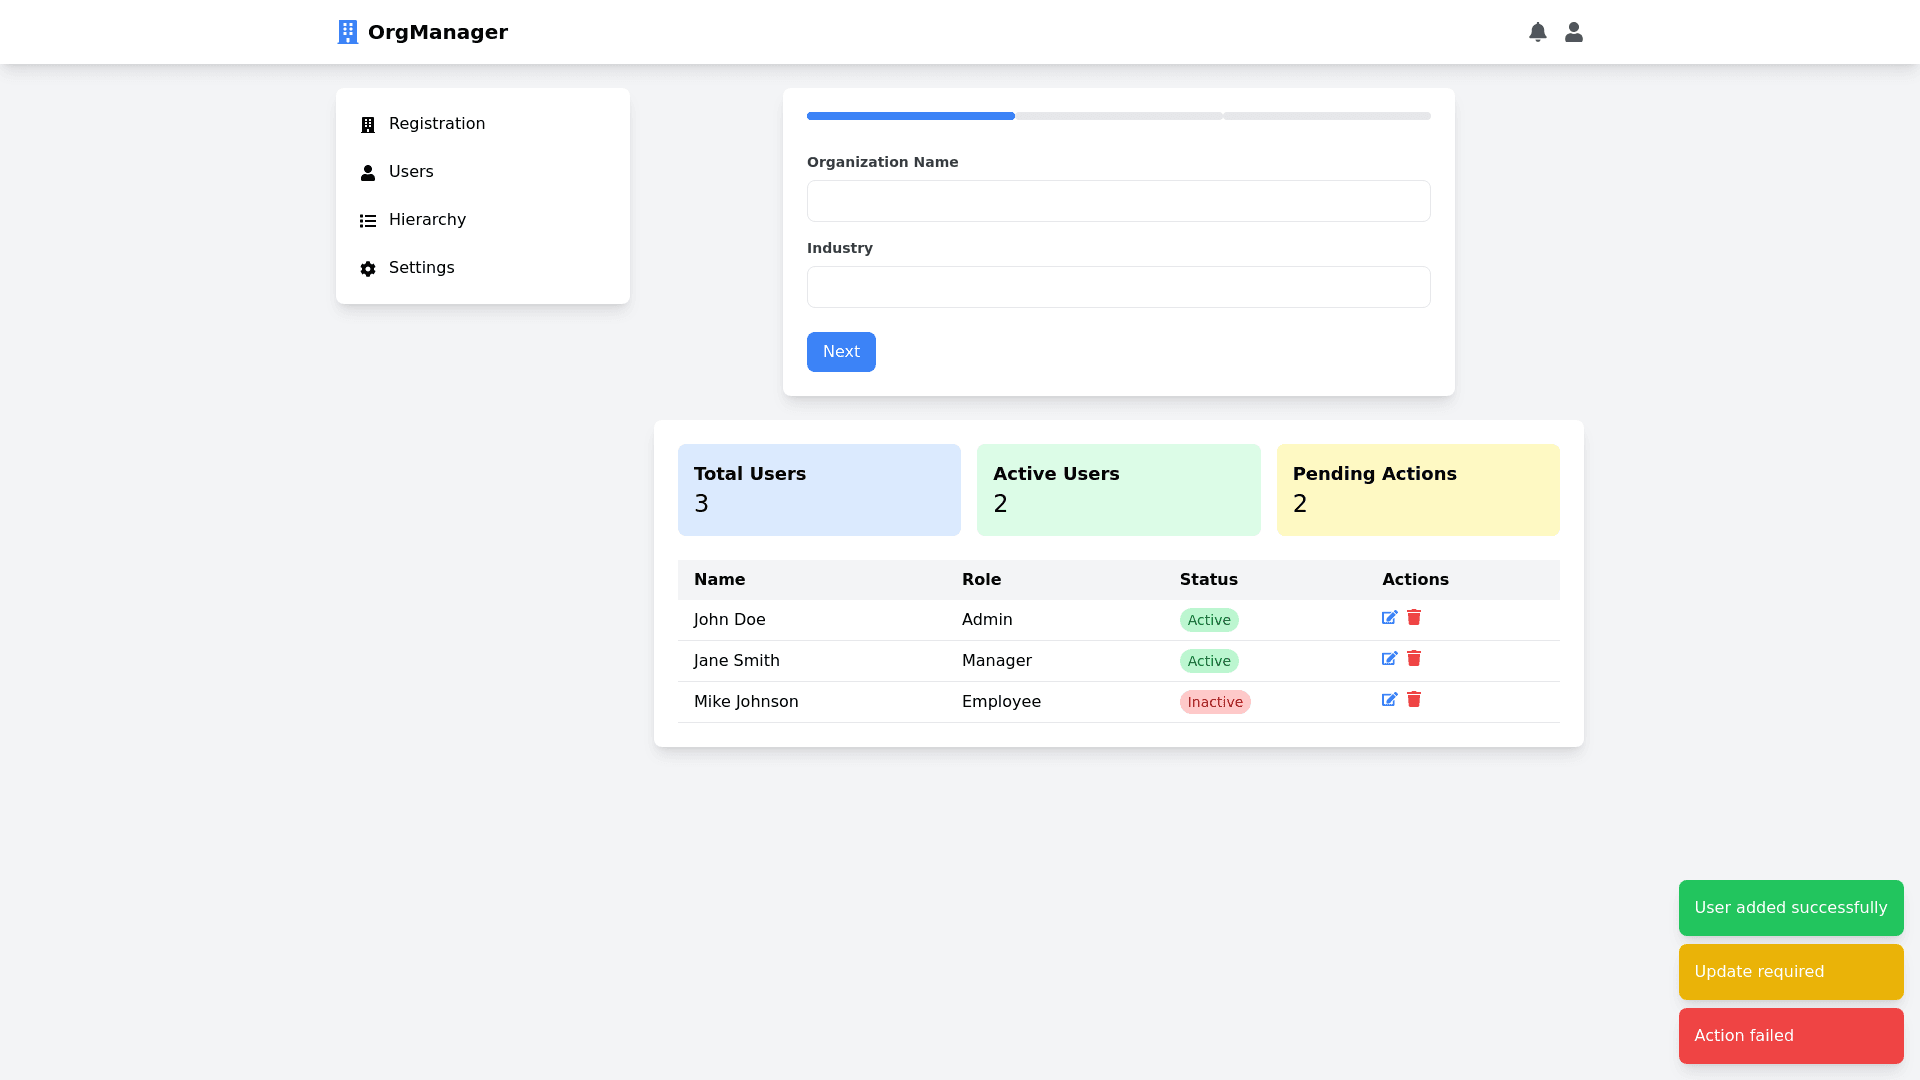Click the Next button
The image size is (1920, 1080).
pyautogui.click(x=841, y=352)
